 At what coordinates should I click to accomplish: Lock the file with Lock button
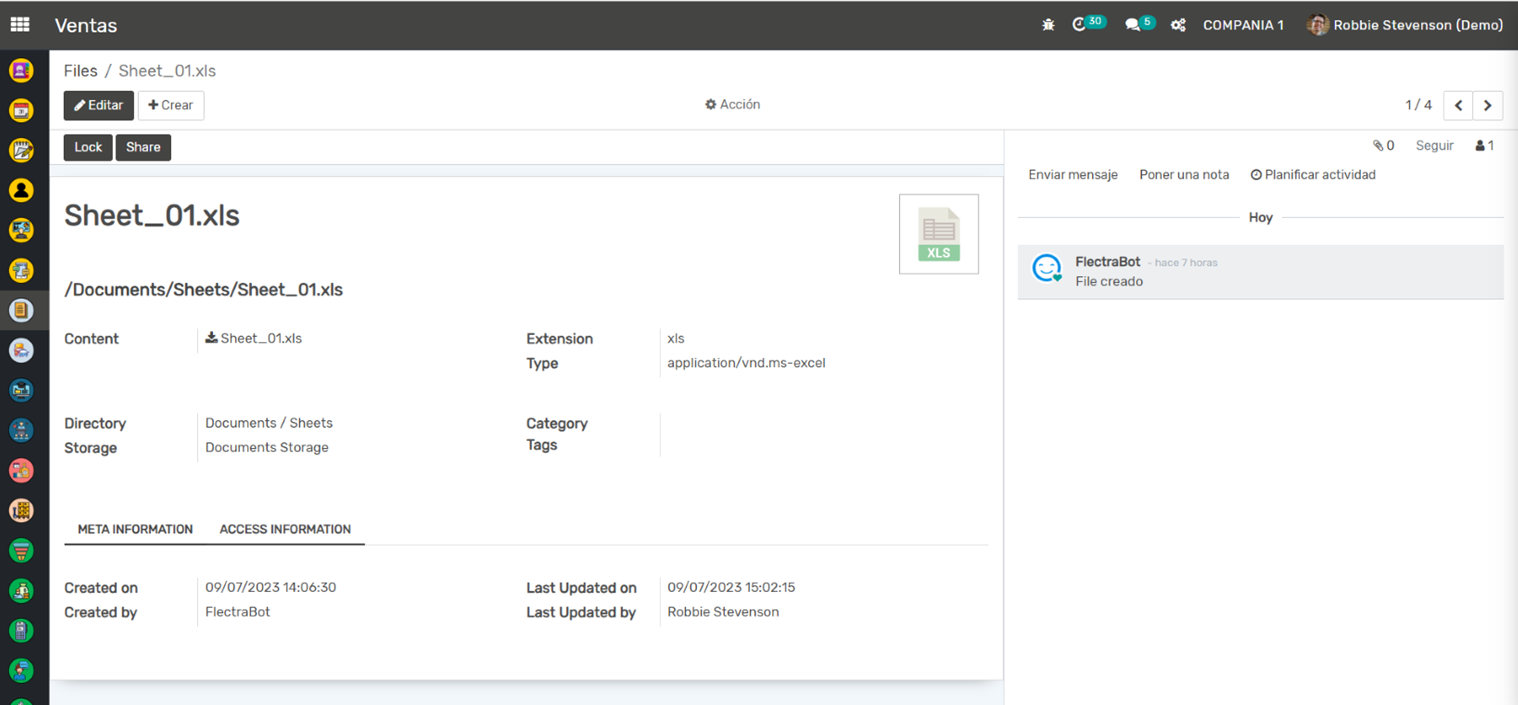point(88,147)
